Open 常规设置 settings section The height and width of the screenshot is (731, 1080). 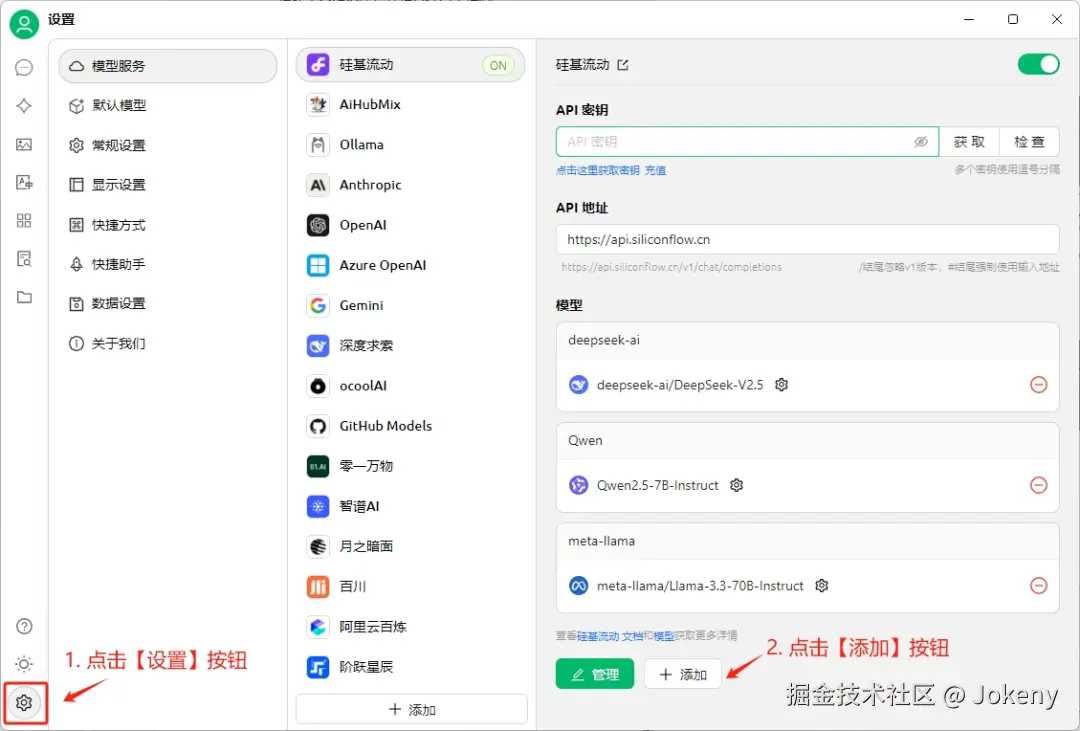click(x=168, y=145)
